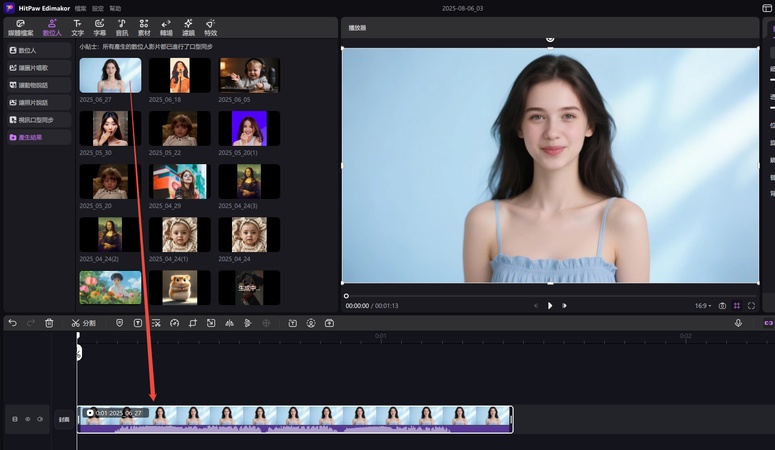Toggle the purple grid icon in player
775x450 pixels.
click(x=736, y=306)
